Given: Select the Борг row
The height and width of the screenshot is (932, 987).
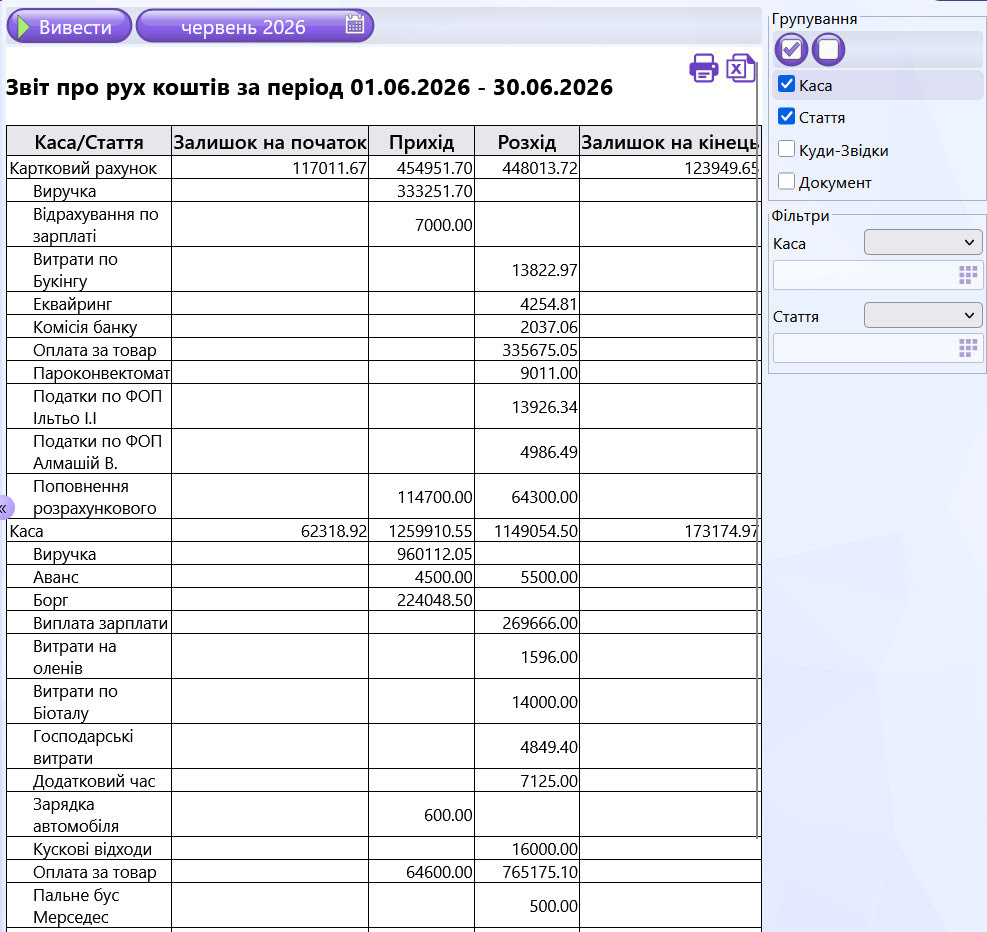Looking at the screenshot, I should pyautogui.click(x=383, y=600).
